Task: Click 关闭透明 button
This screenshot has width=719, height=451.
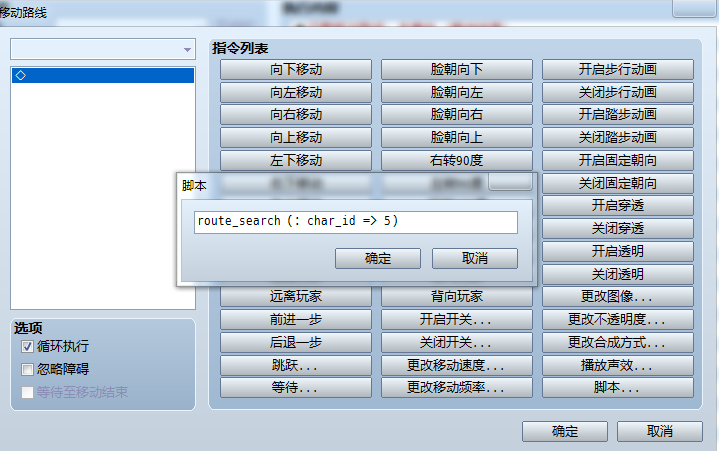Action: (618, 274)
